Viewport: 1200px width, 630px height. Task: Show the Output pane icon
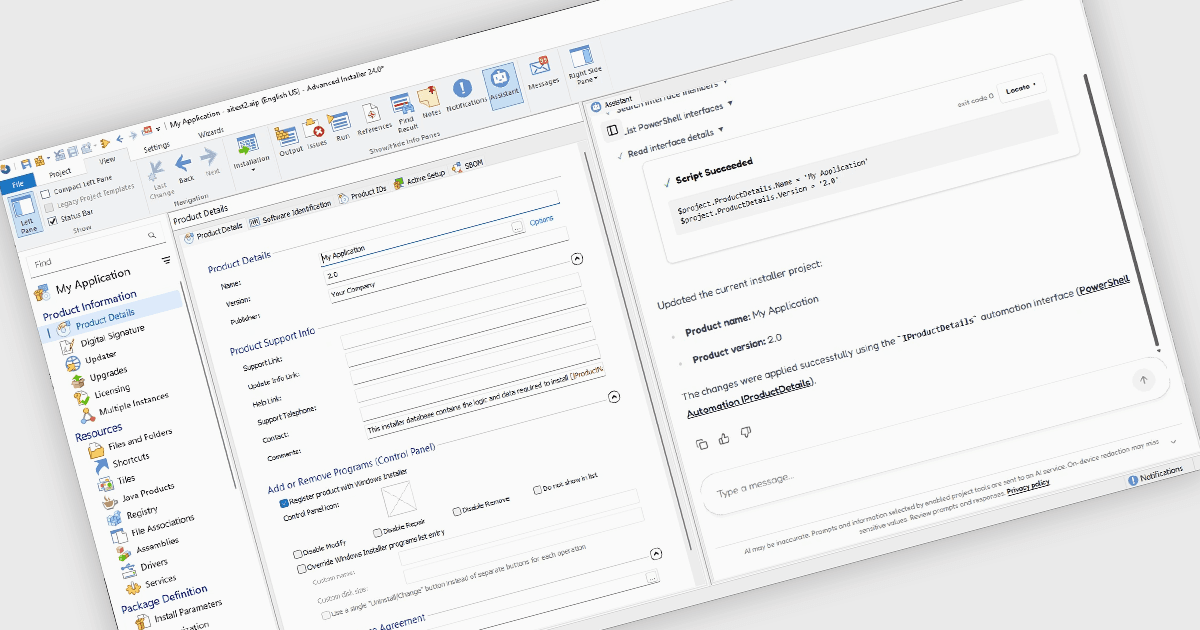(x=288, y=137)
